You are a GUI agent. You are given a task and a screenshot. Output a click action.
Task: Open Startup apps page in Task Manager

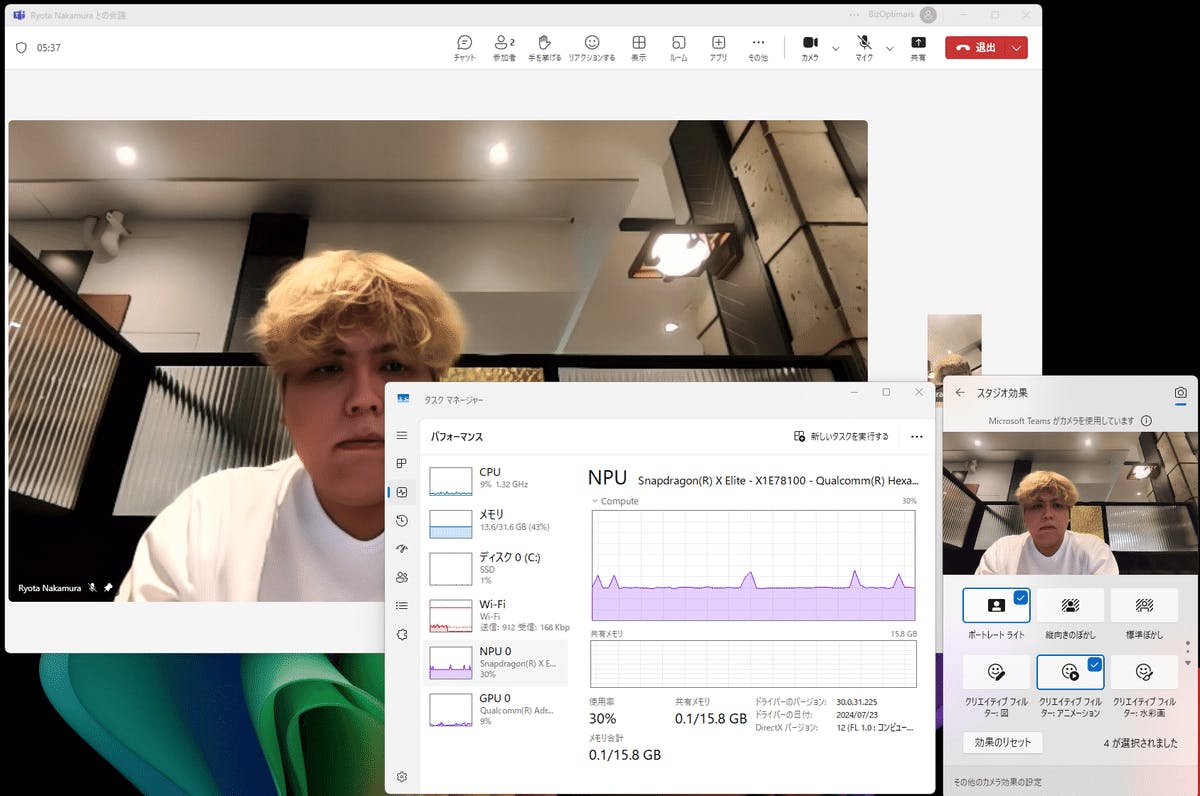coord(402,549)
